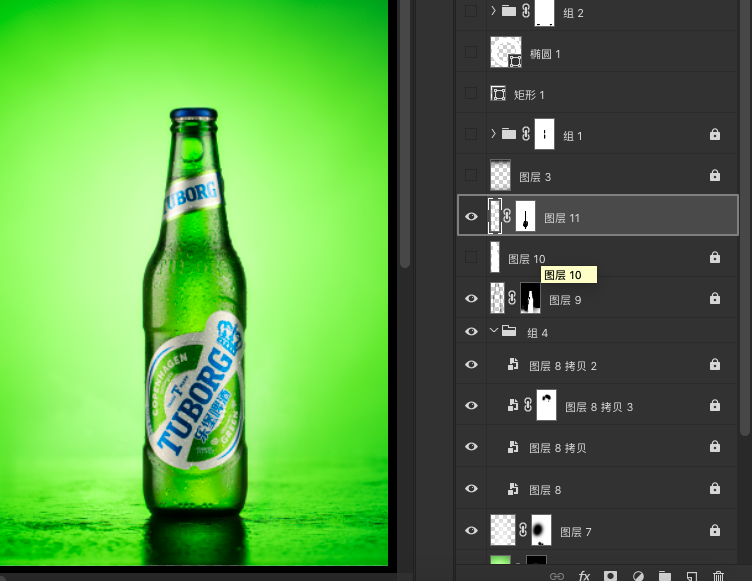752x581 pixels.
Task: Click the lock icon on 图层 8 拷贝 2
Action: pyautogui.click(x=715, y=365)
